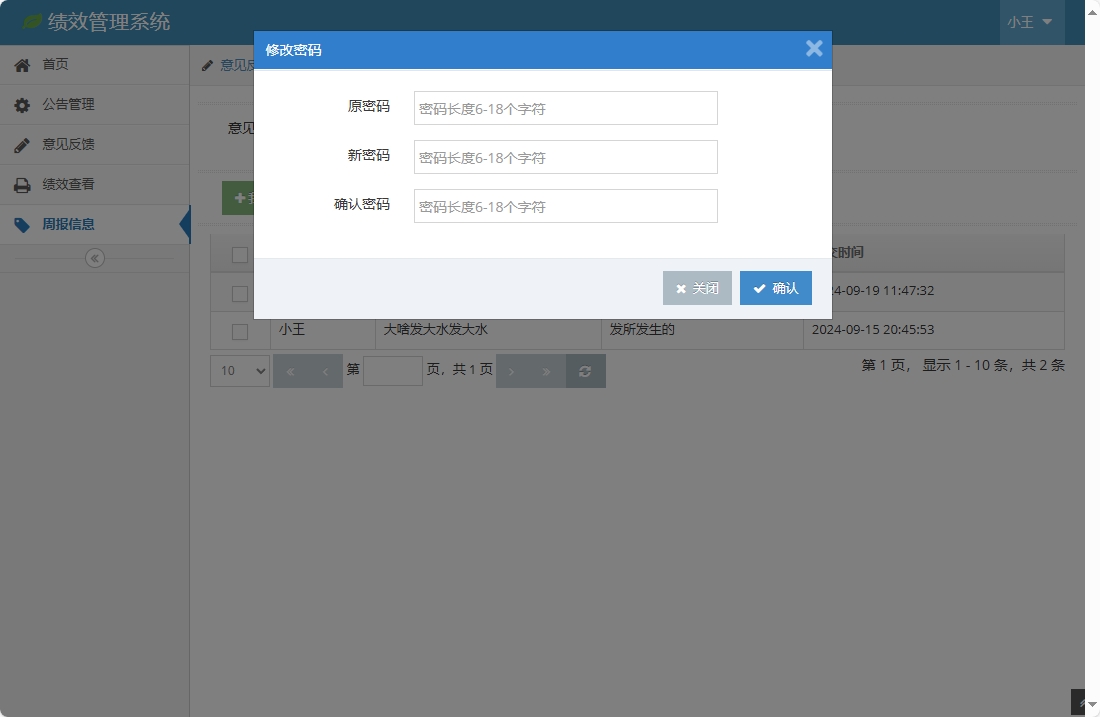Click the printer icon beside 绩效查看
This screenshot has height=717, width=1100.
(x=22, y=184)
